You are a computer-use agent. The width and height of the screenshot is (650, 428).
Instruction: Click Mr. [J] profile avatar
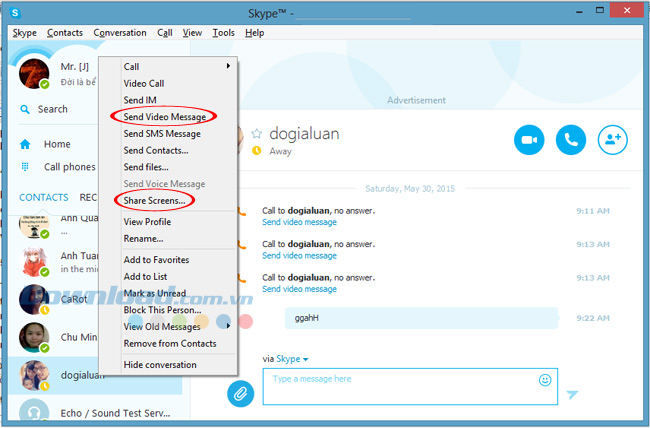point(34,74)
